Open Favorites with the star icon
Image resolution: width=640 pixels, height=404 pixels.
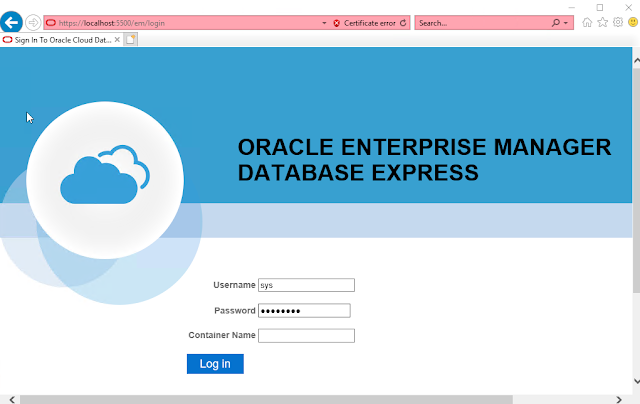coord(602,22)
